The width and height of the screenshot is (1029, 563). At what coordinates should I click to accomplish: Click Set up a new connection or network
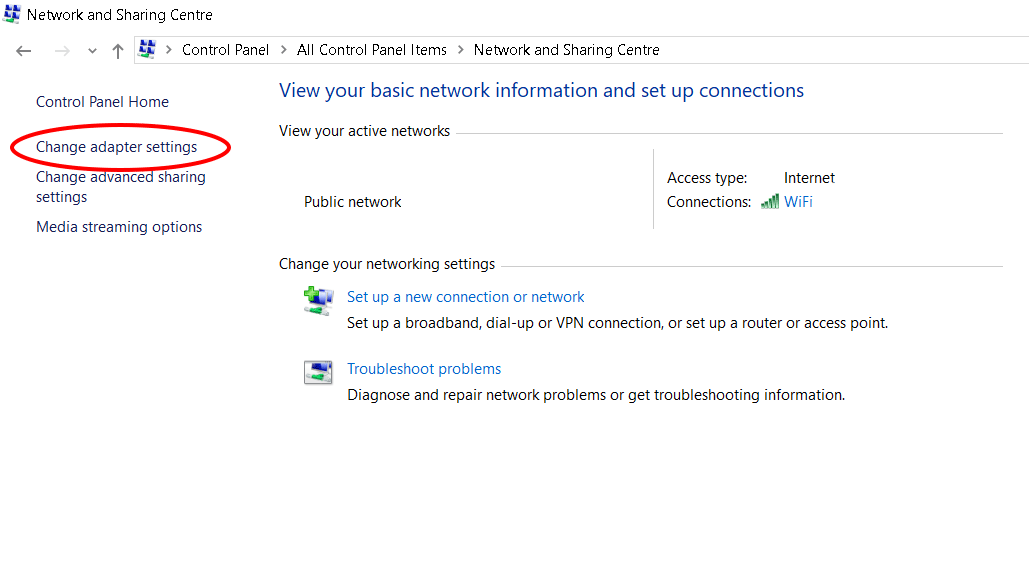[465, 297]
